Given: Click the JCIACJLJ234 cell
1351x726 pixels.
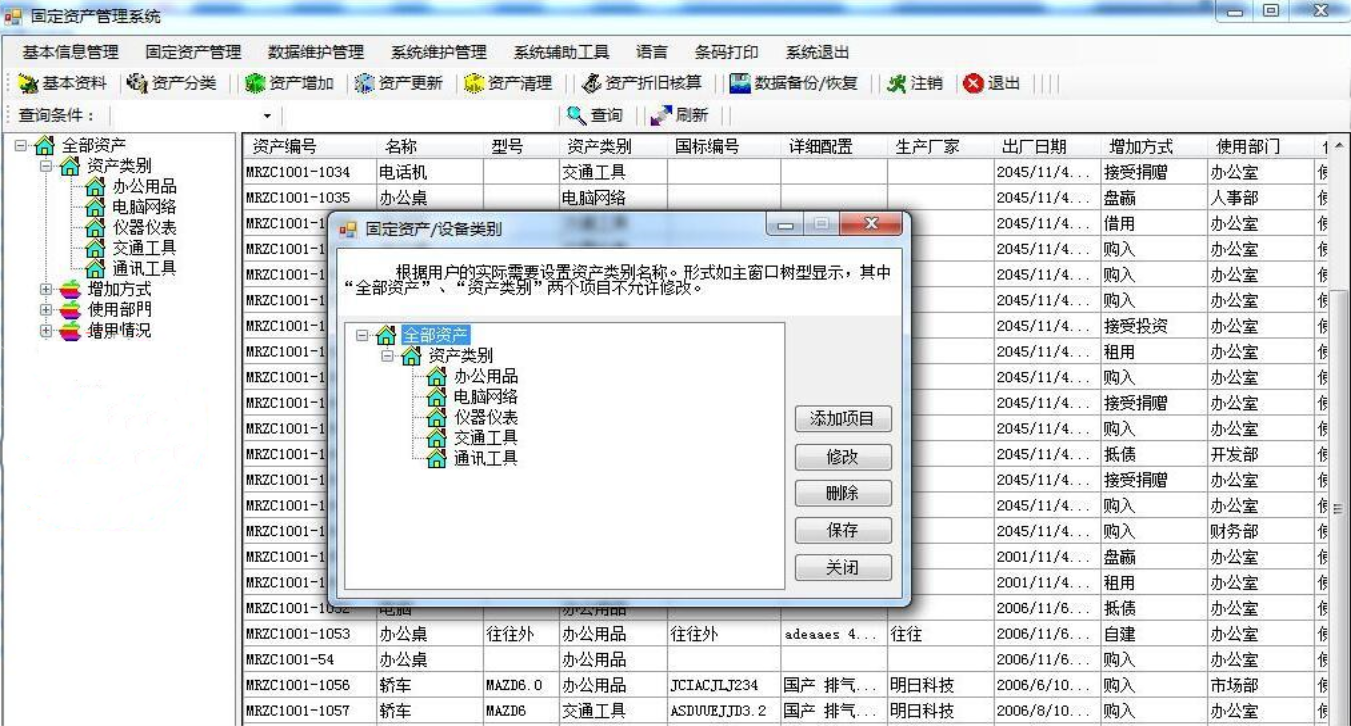Looking at the screenshot, I should 723,685.
